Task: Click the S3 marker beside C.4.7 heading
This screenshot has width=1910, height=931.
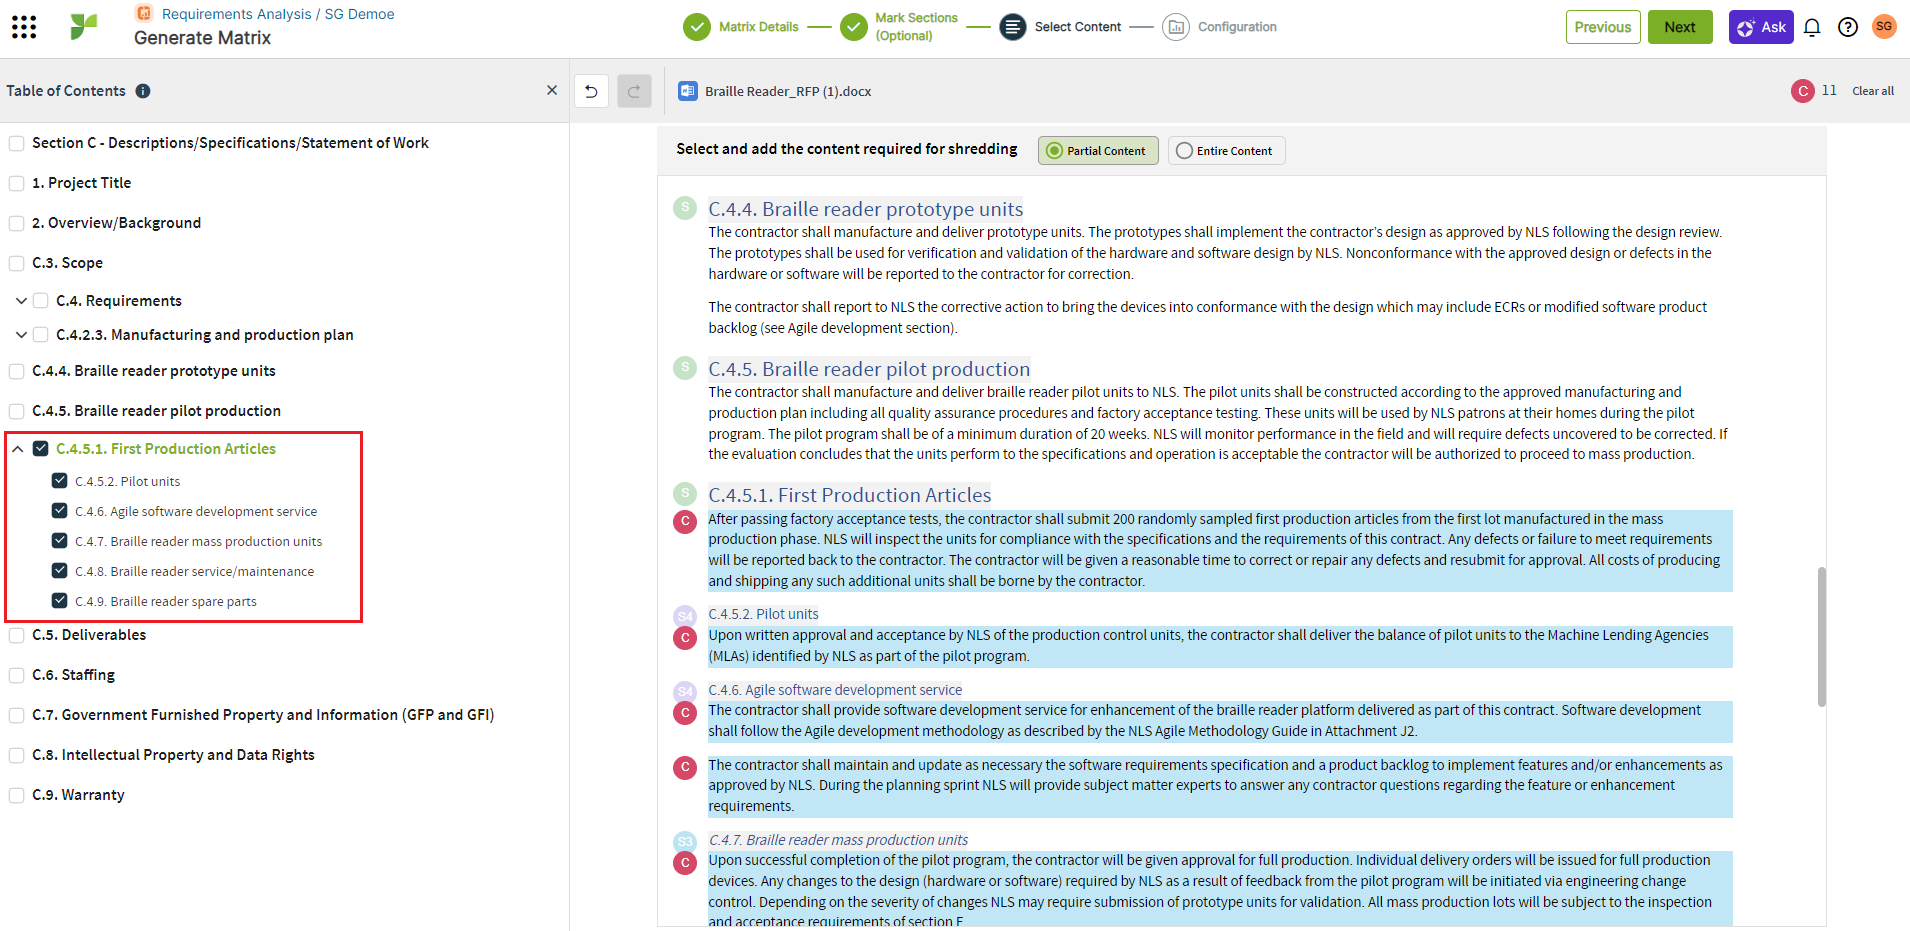Action: pos(685,841)
